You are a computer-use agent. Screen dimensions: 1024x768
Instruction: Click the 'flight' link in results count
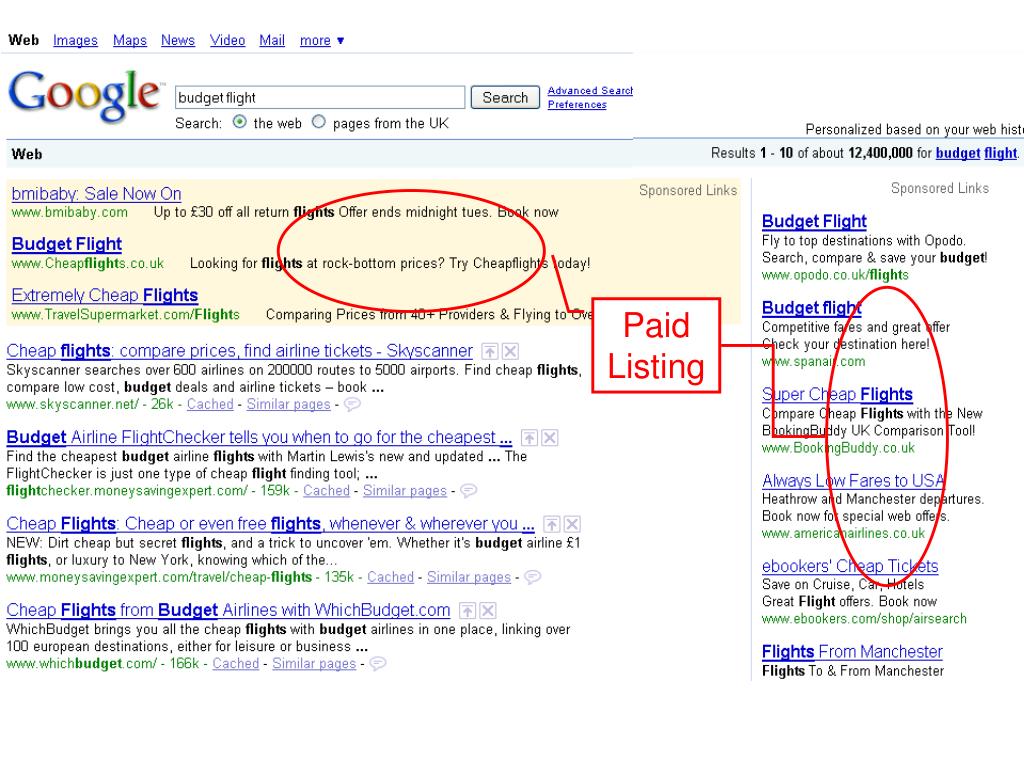point(1000,153)
